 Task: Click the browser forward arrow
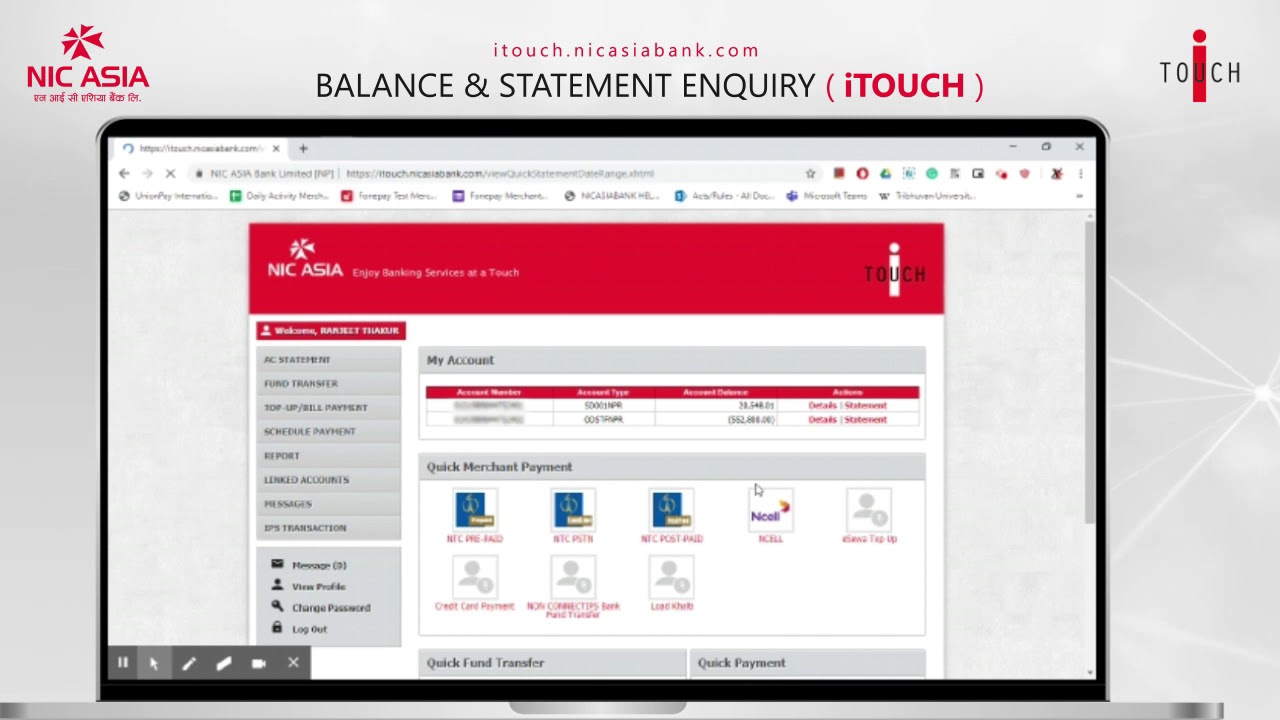[x=147, y=173]
